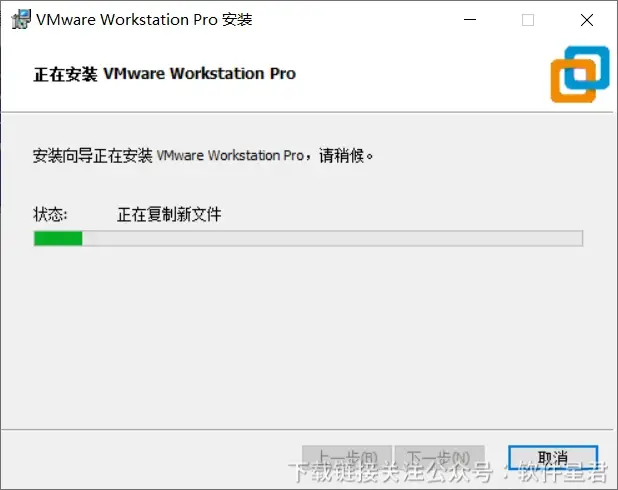
Task: Select the status text 正在复制新文件
Action: coord(169,214)
